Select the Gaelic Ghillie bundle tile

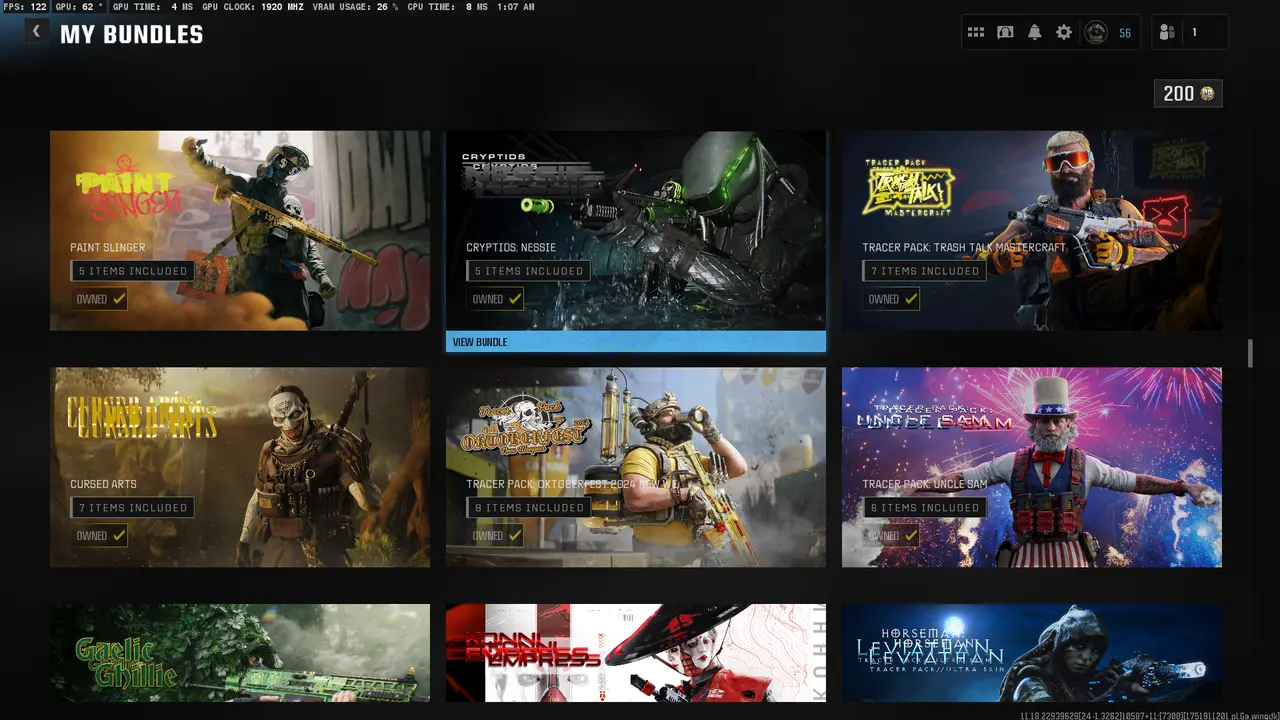click(x=240, y=652)
